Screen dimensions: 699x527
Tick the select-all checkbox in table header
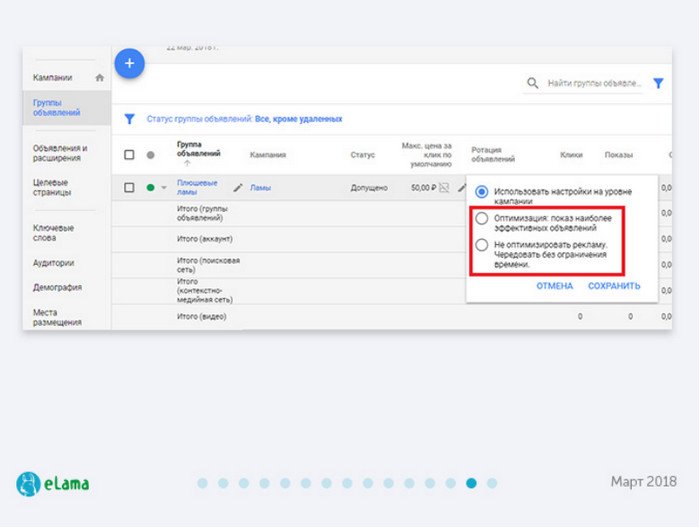pos(129,155)
